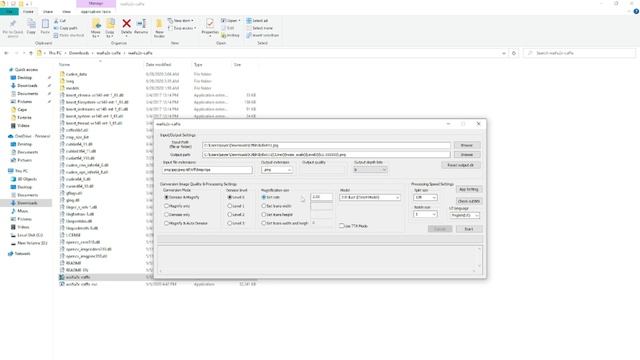
Task: Click the Back arrow in Explorer navigation
Action: pyautogui.click(x=6, y=53)
